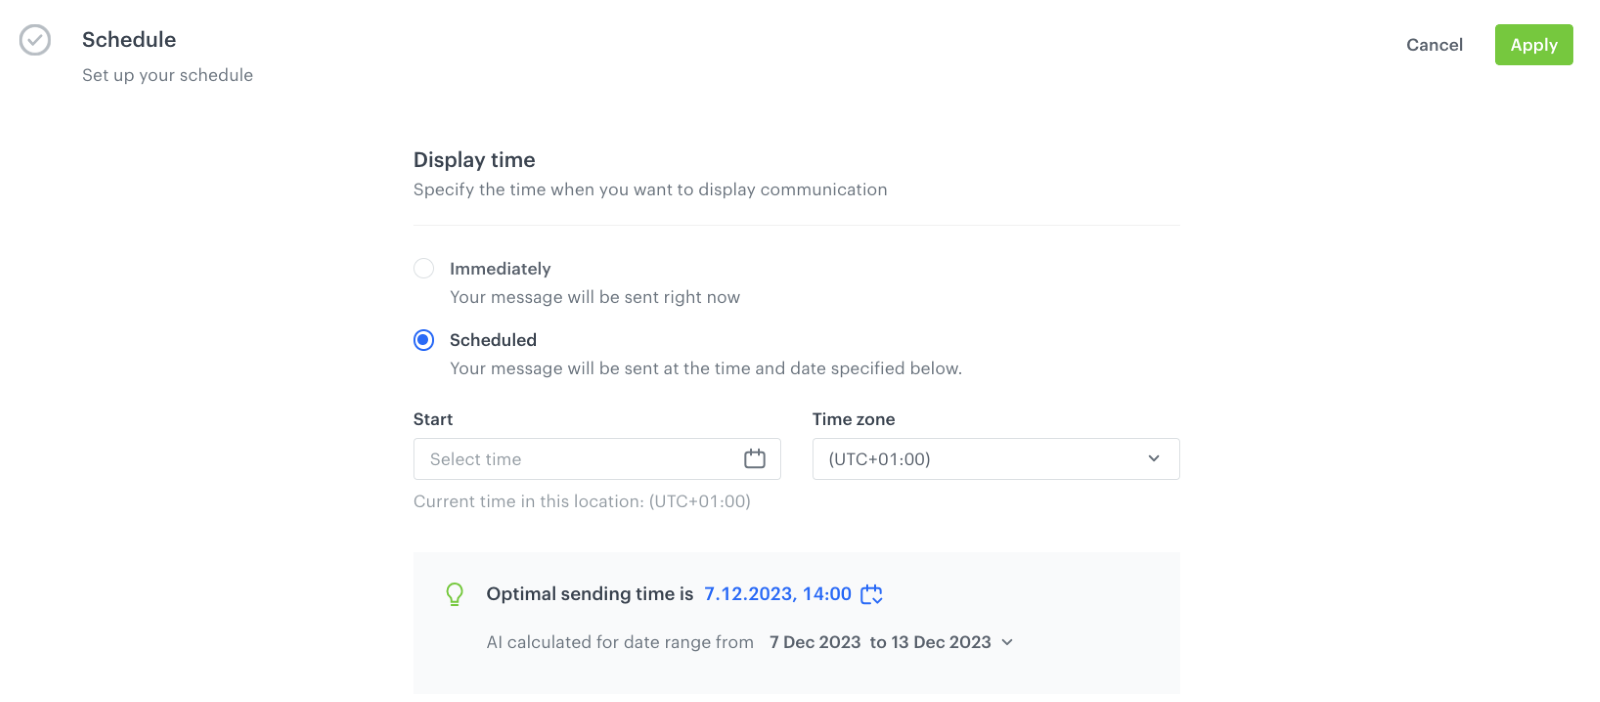Screen dimensions: 1600x702
Task: Click the green lightbulb suggestion icon
Action: point(454,594)
